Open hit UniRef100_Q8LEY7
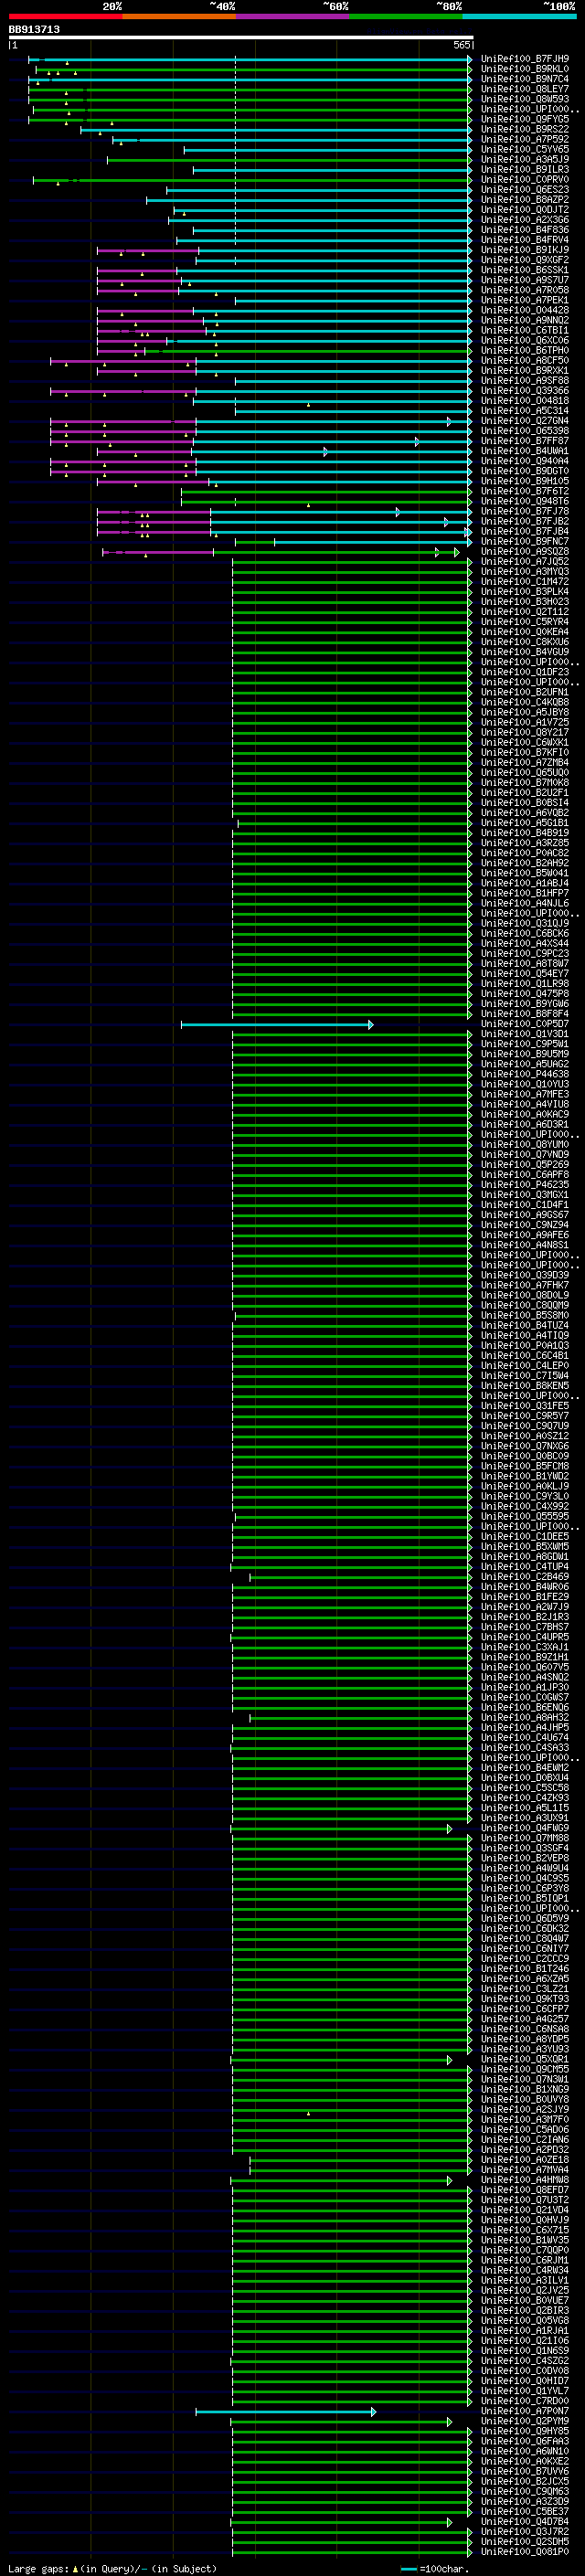The width and height of the screenshot is (585, 2576). [525, 89]
